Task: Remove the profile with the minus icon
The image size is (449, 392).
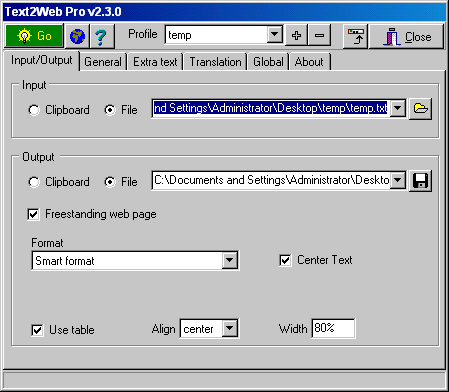Action: click(319, 35)
